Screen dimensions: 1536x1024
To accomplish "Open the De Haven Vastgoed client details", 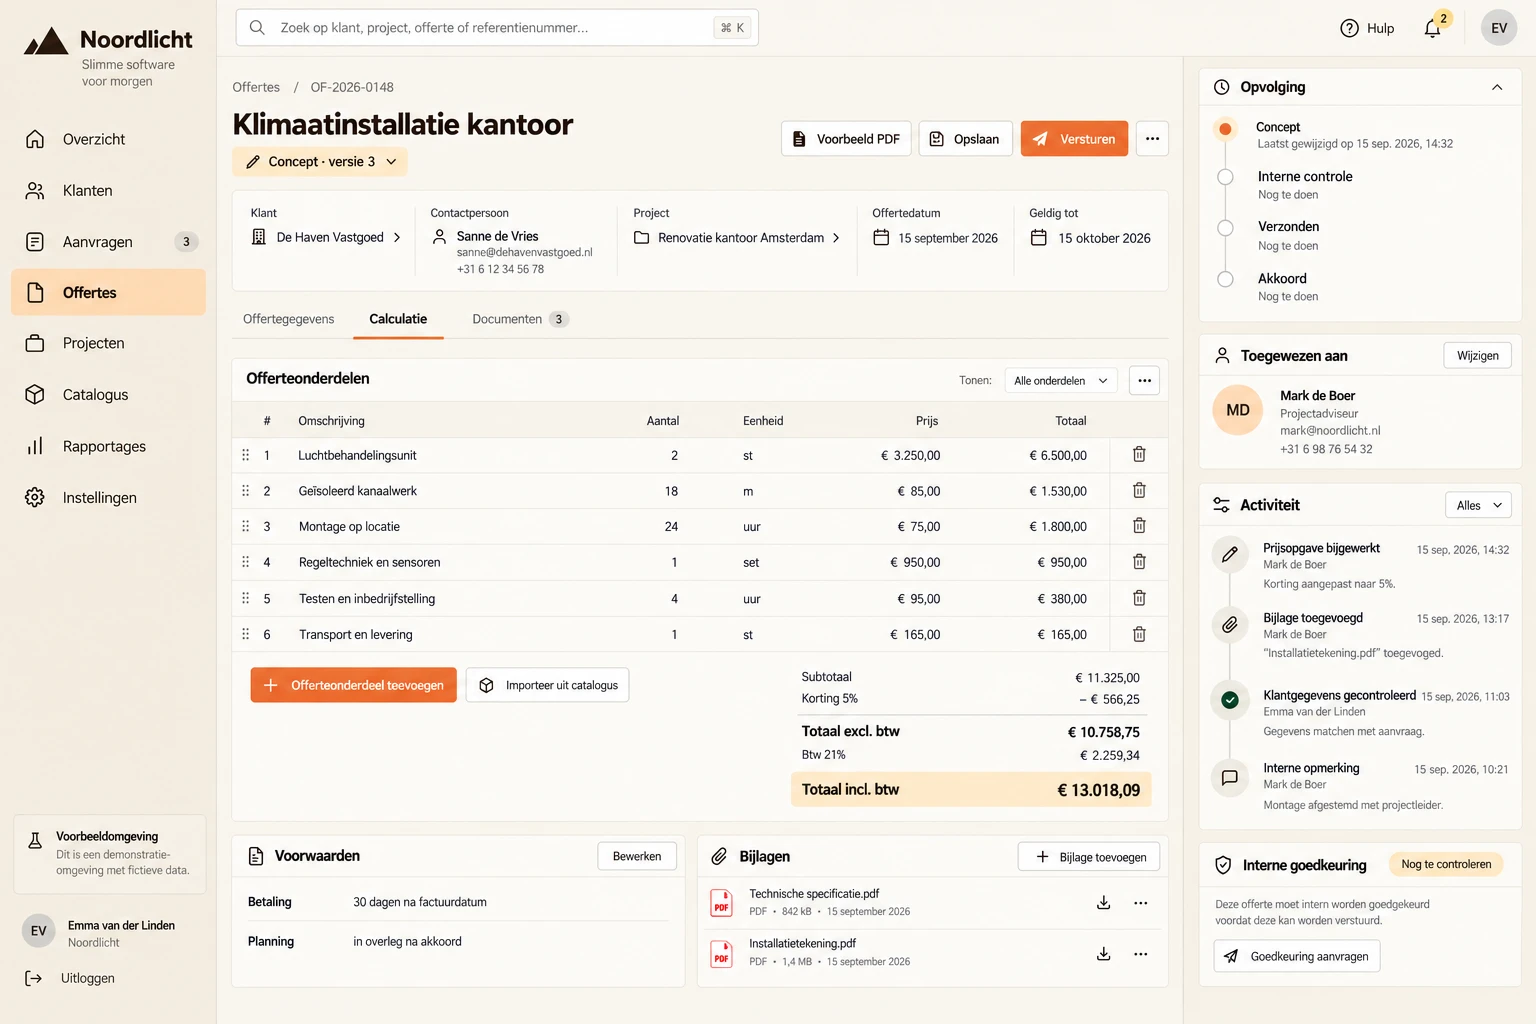I will [327, 237].
